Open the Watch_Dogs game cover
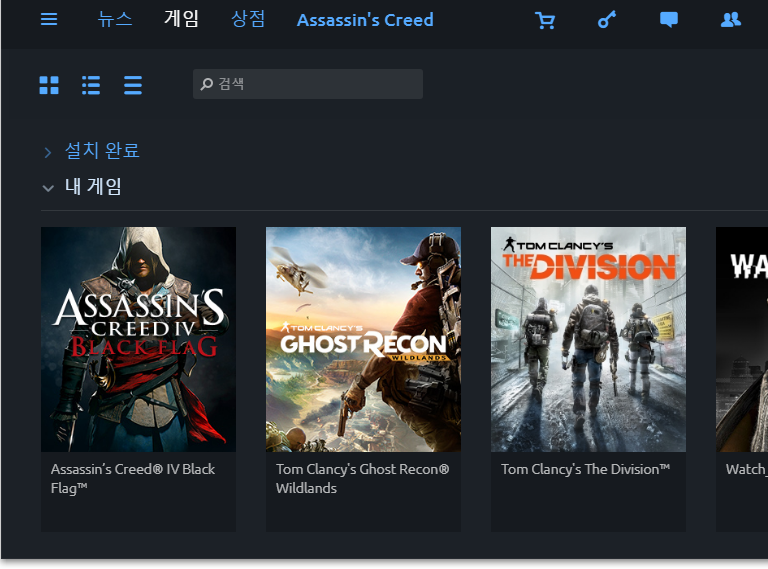Image resolution: width=768 pixels, height=569 pixels. click(742, 339)
